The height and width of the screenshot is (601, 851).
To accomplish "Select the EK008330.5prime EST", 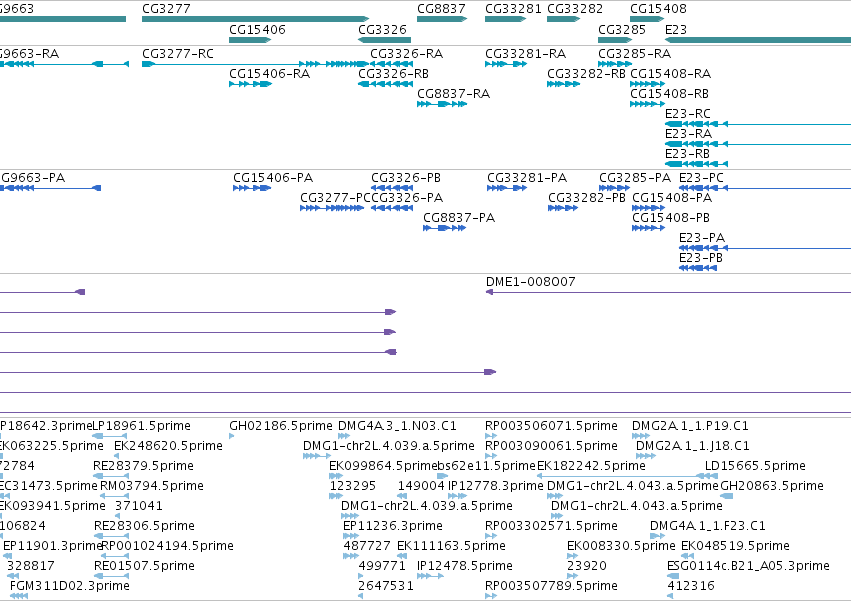I will (x=572, y=556).
